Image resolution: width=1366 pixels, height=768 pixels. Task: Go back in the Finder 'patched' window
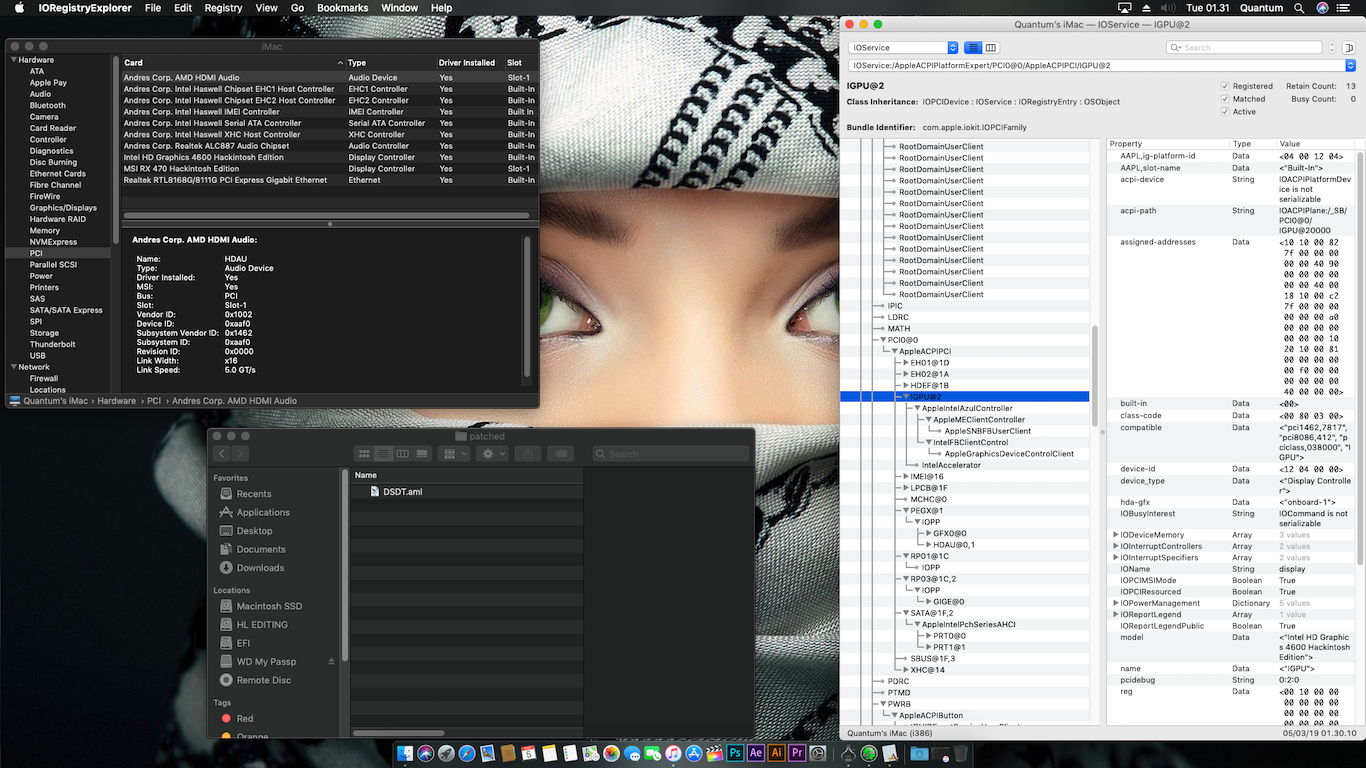[222, 454]
